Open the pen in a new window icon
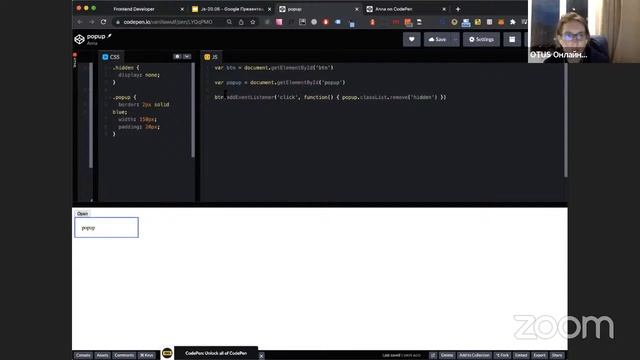This screenshot has width=640, height=360. (x=433, y=355)
